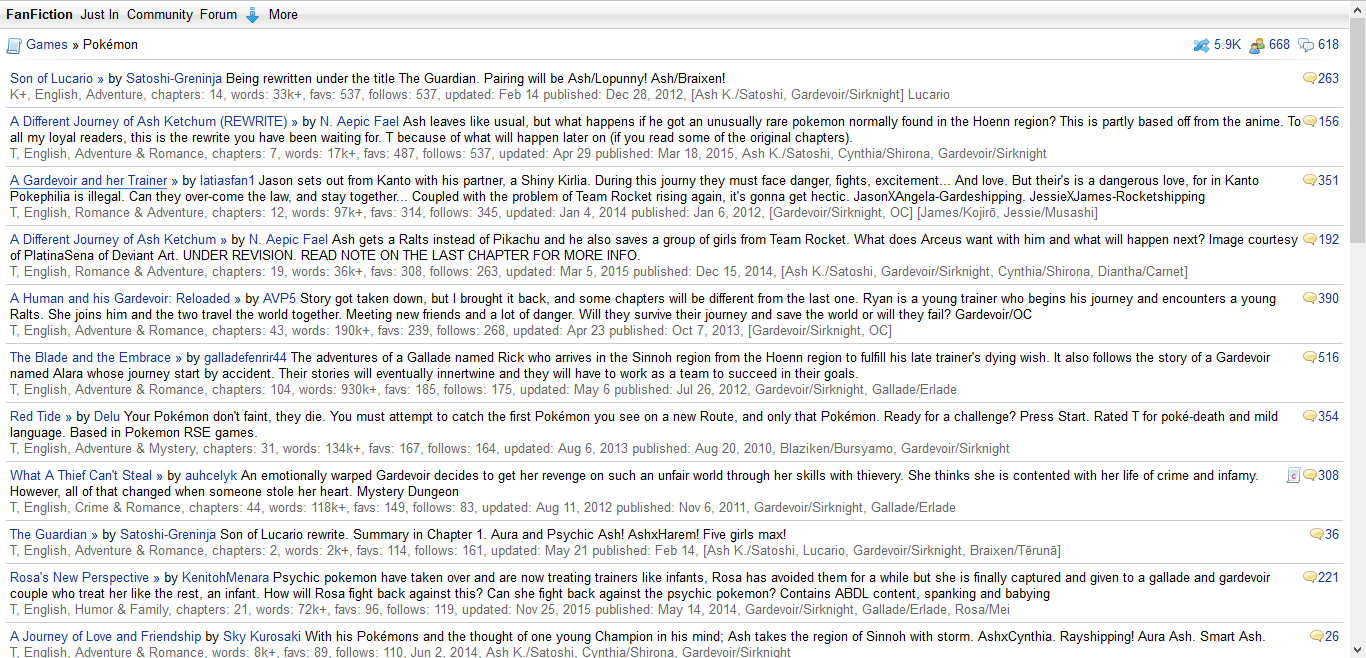View author KenitohMenara's profile
Screen dimensions: 1366x658
[x=224, y=577]
